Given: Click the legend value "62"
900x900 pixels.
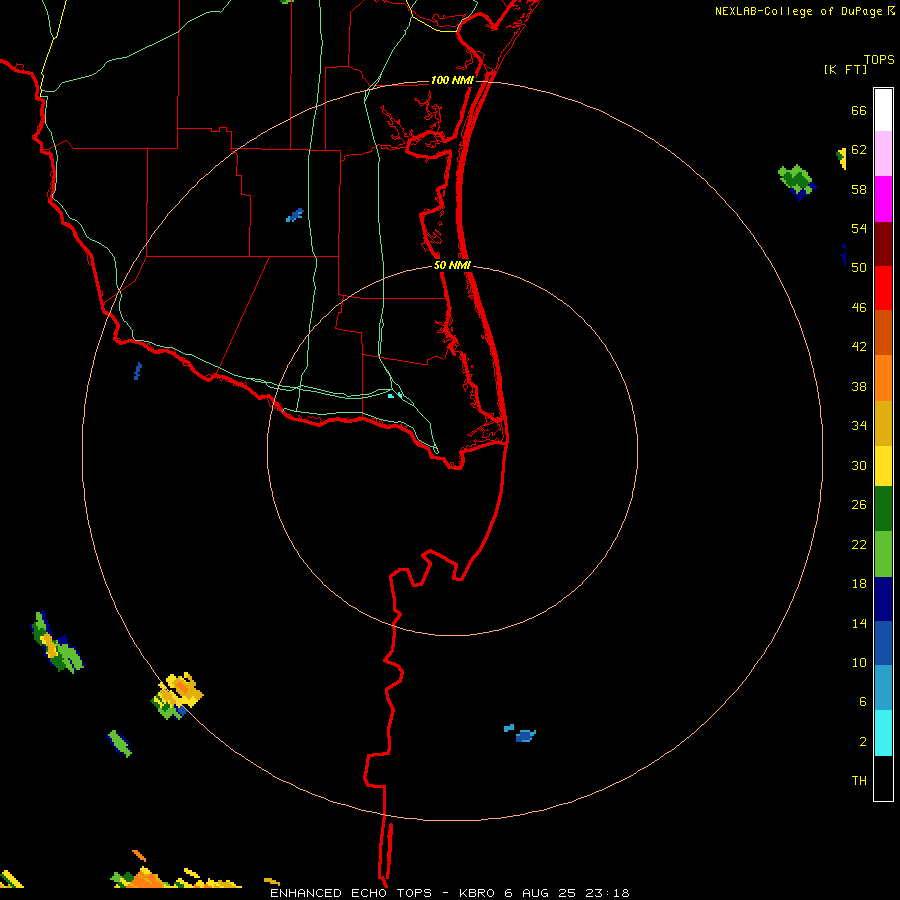Looking at the screenshot, I should (859, 149).
